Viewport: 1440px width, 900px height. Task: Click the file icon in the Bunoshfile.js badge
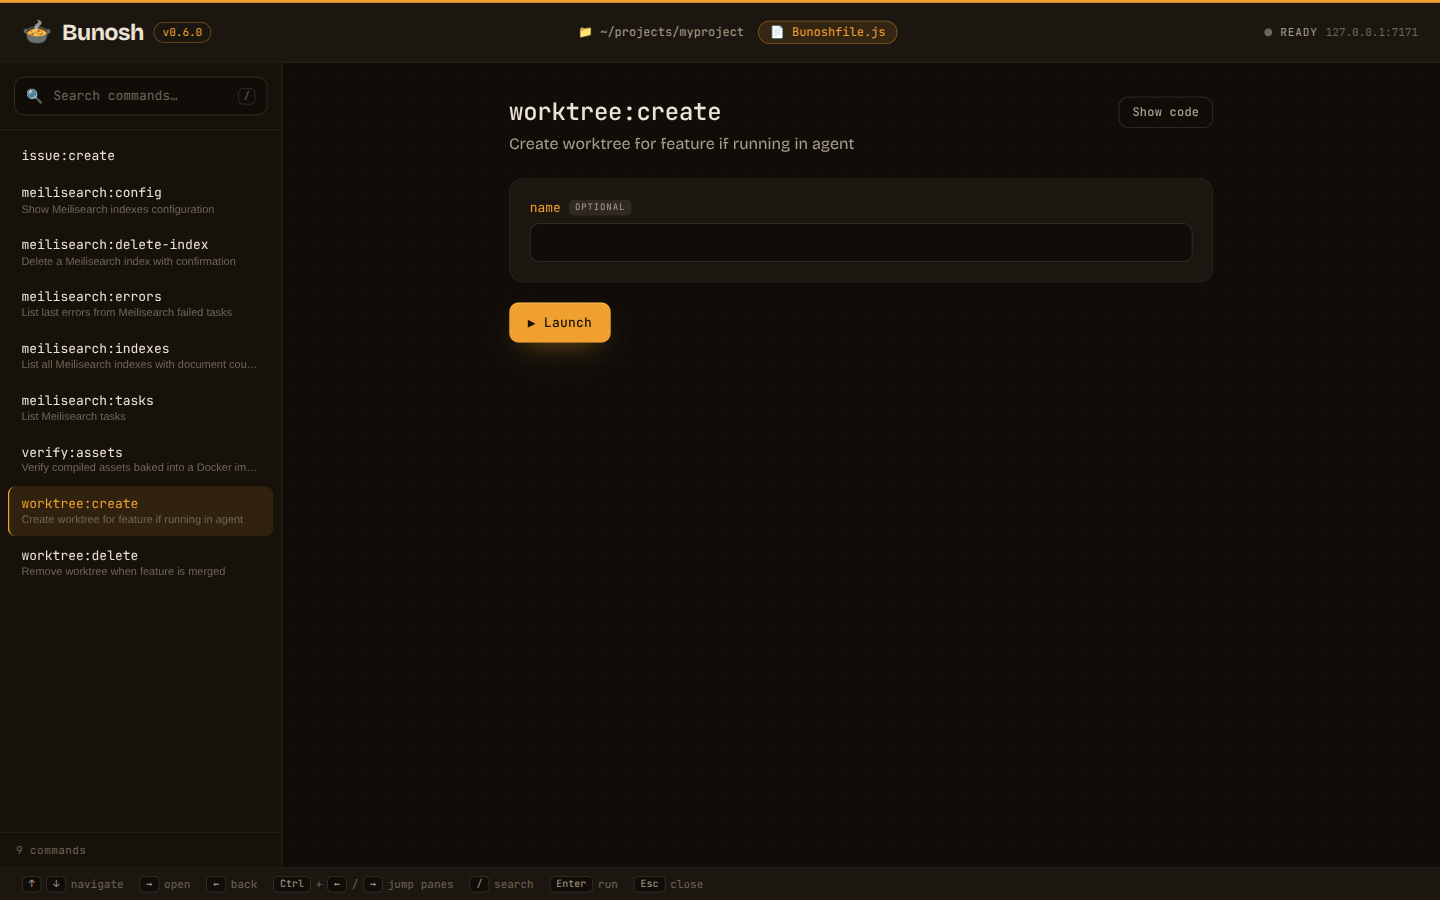coord(777,32)
